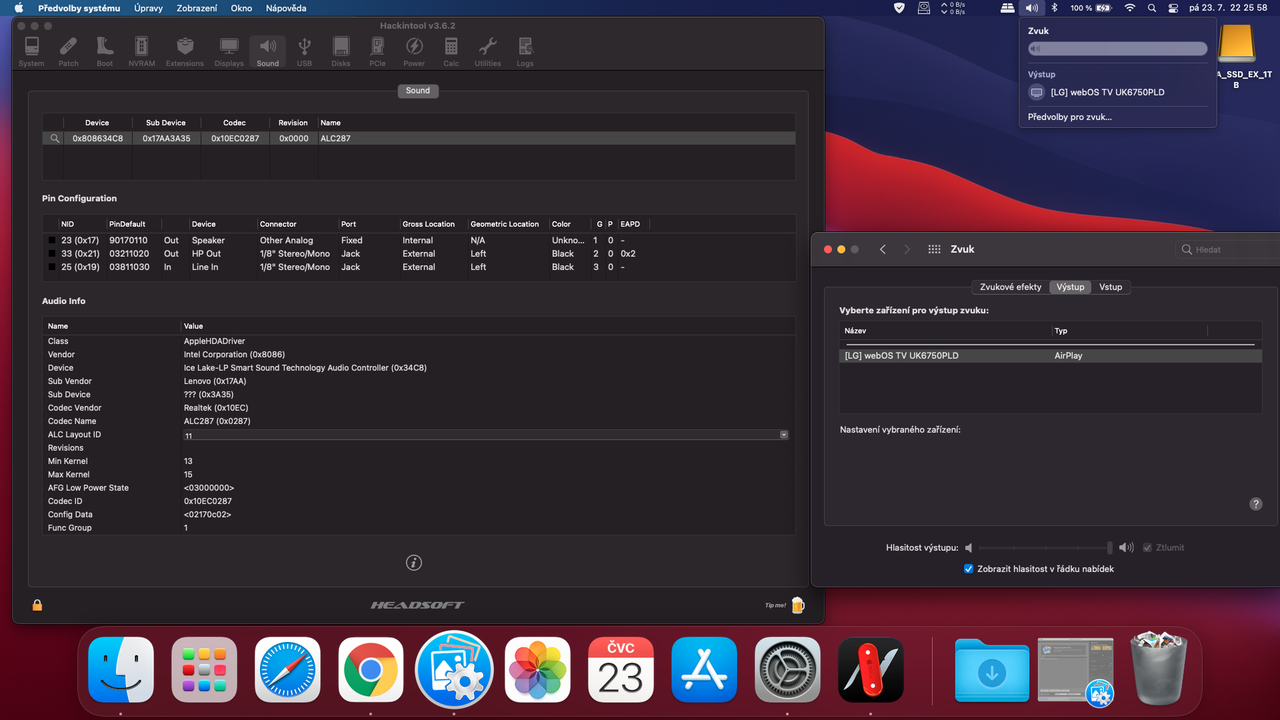Viewport: 1280px width, 720px height.
Task: Switch to the Vstup tab
Action: click(1111, 287)
